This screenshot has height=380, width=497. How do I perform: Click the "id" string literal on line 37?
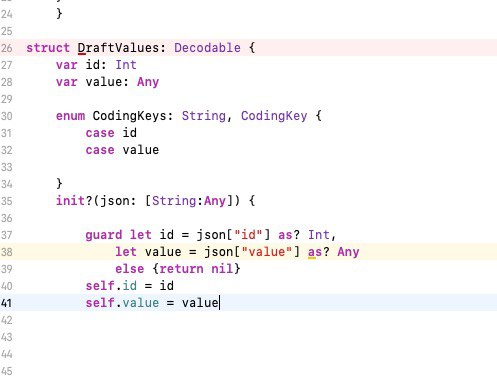pyautogui.click(x=248, y=235)
